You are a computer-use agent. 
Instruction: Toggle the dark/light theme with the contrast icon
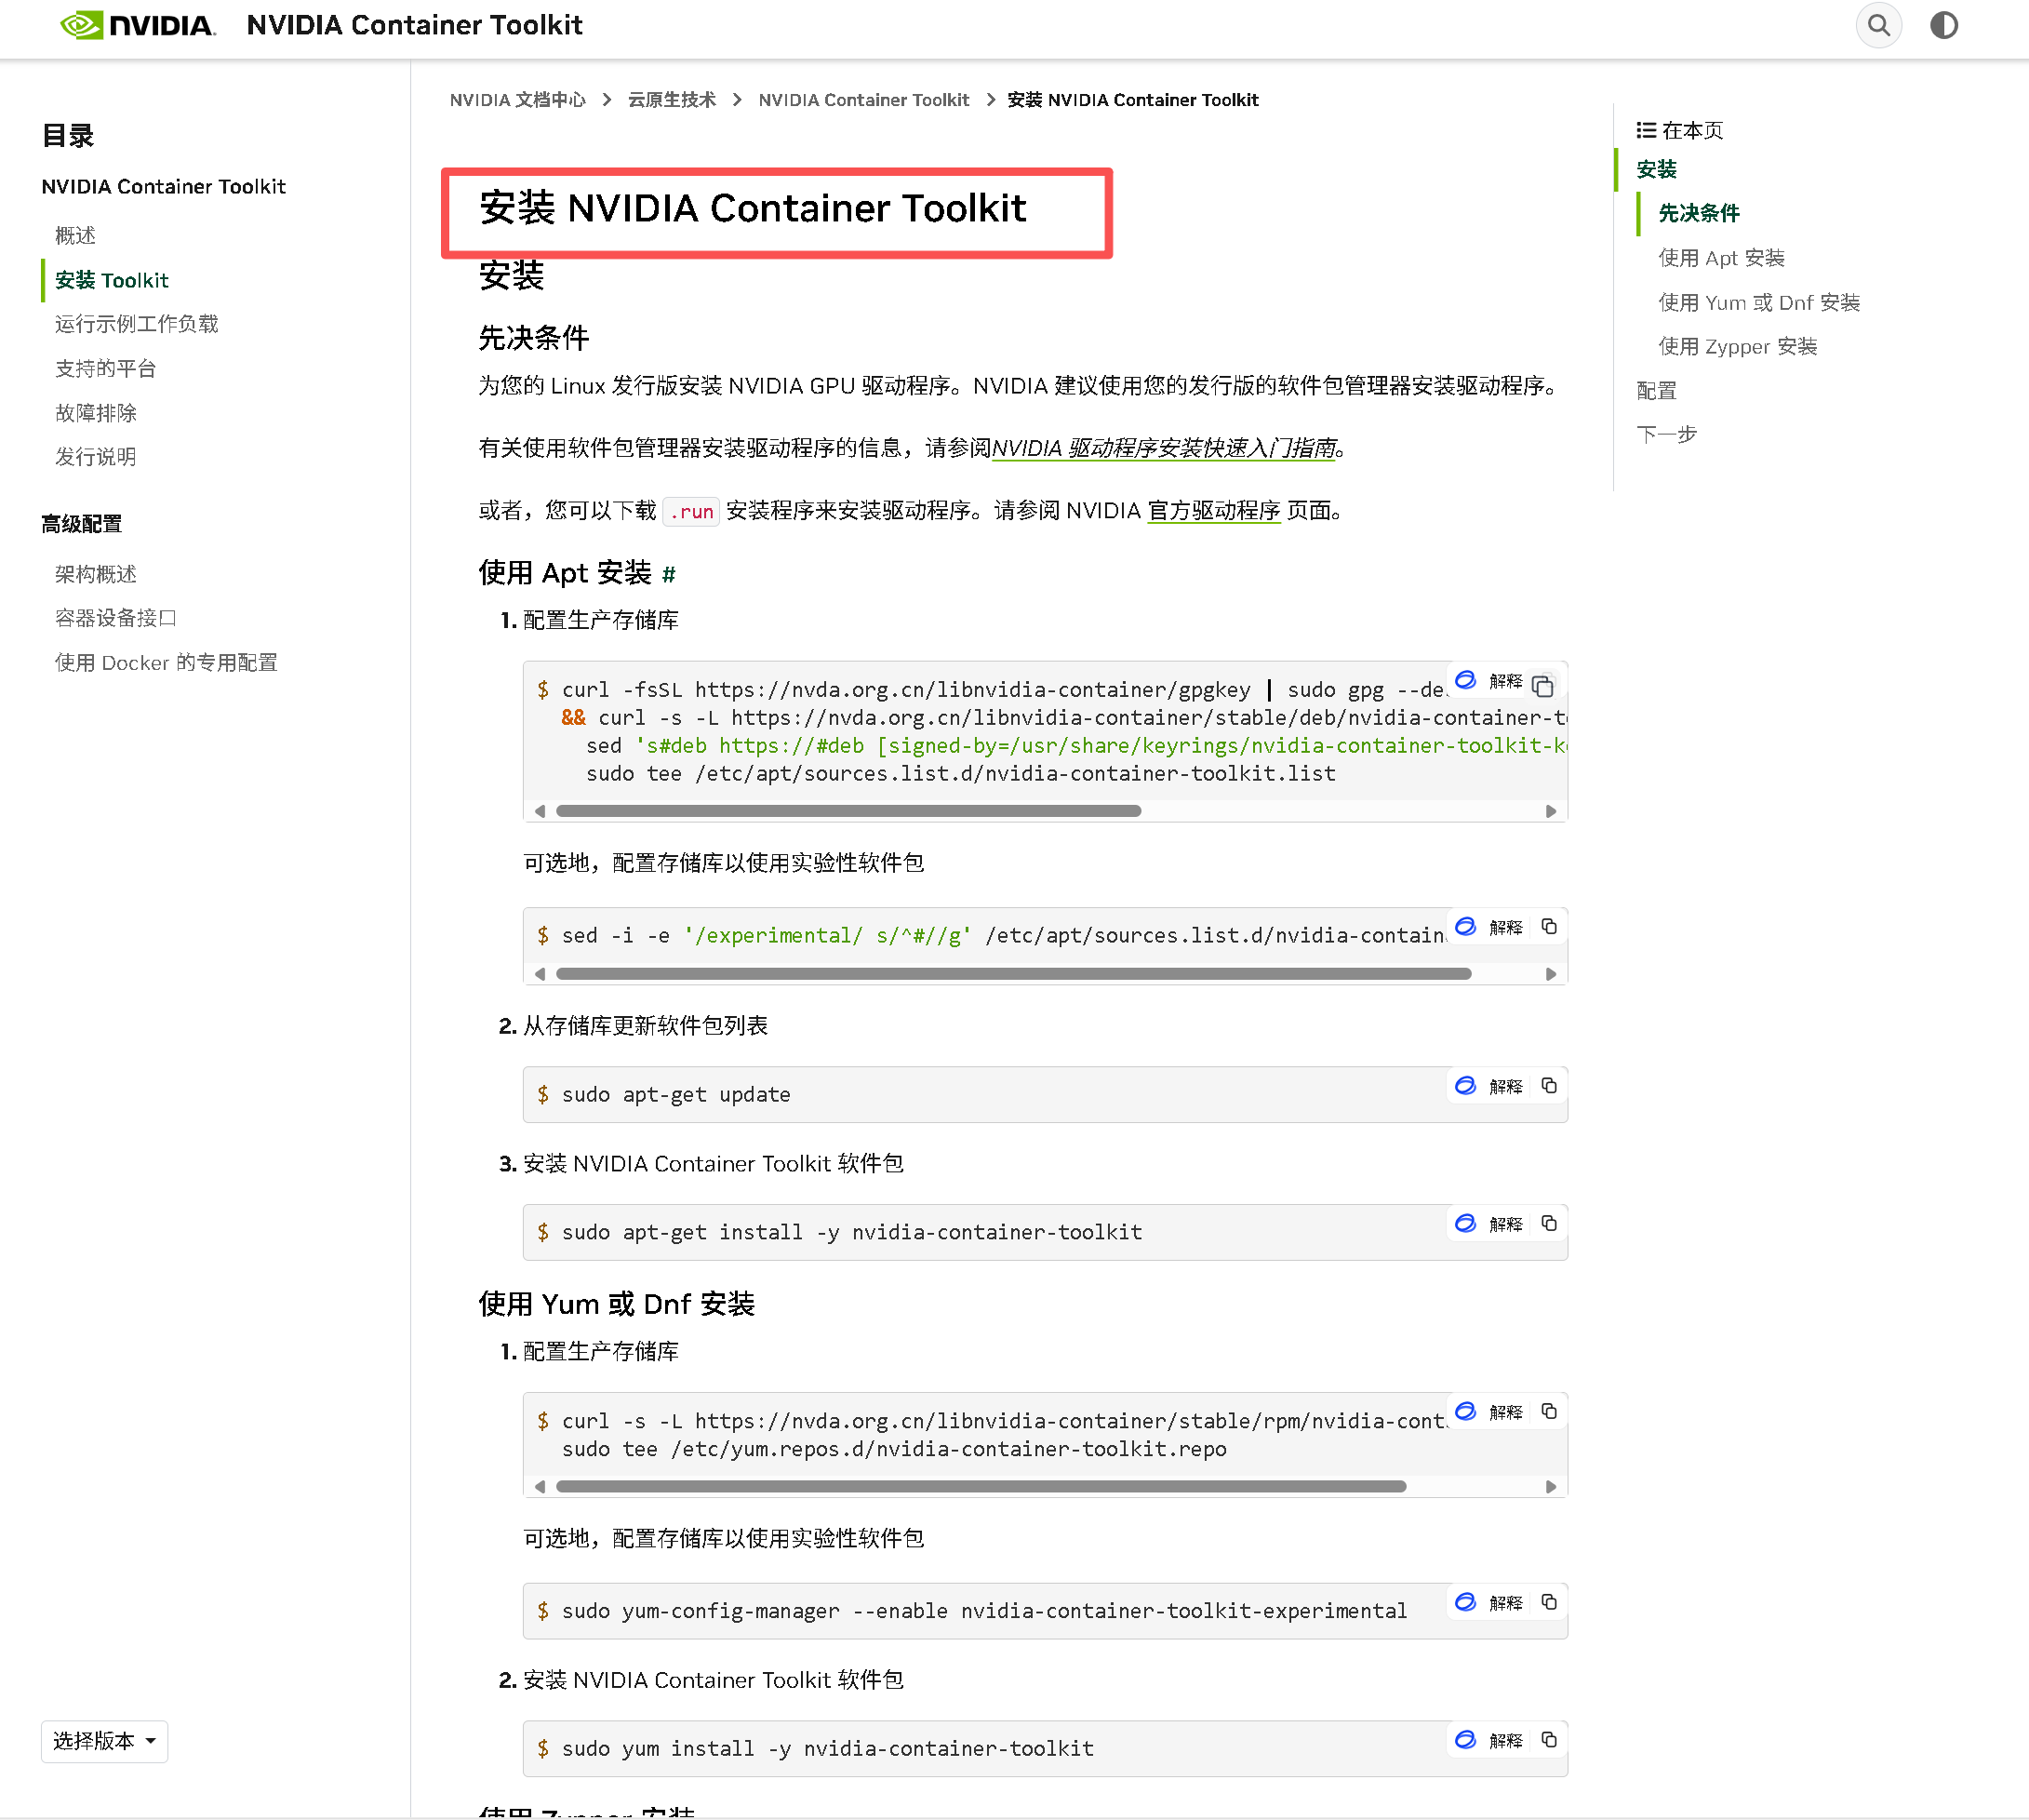[1943, 25]
